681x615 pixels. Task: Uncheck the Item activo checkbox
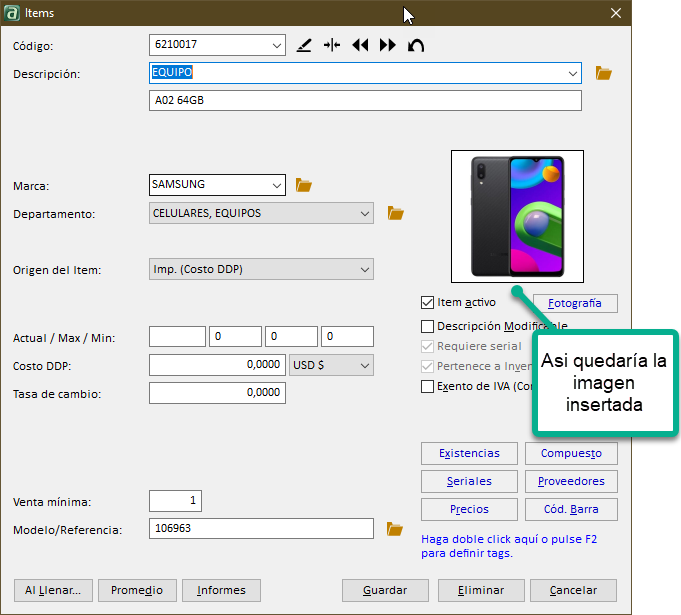click(428, 302)
